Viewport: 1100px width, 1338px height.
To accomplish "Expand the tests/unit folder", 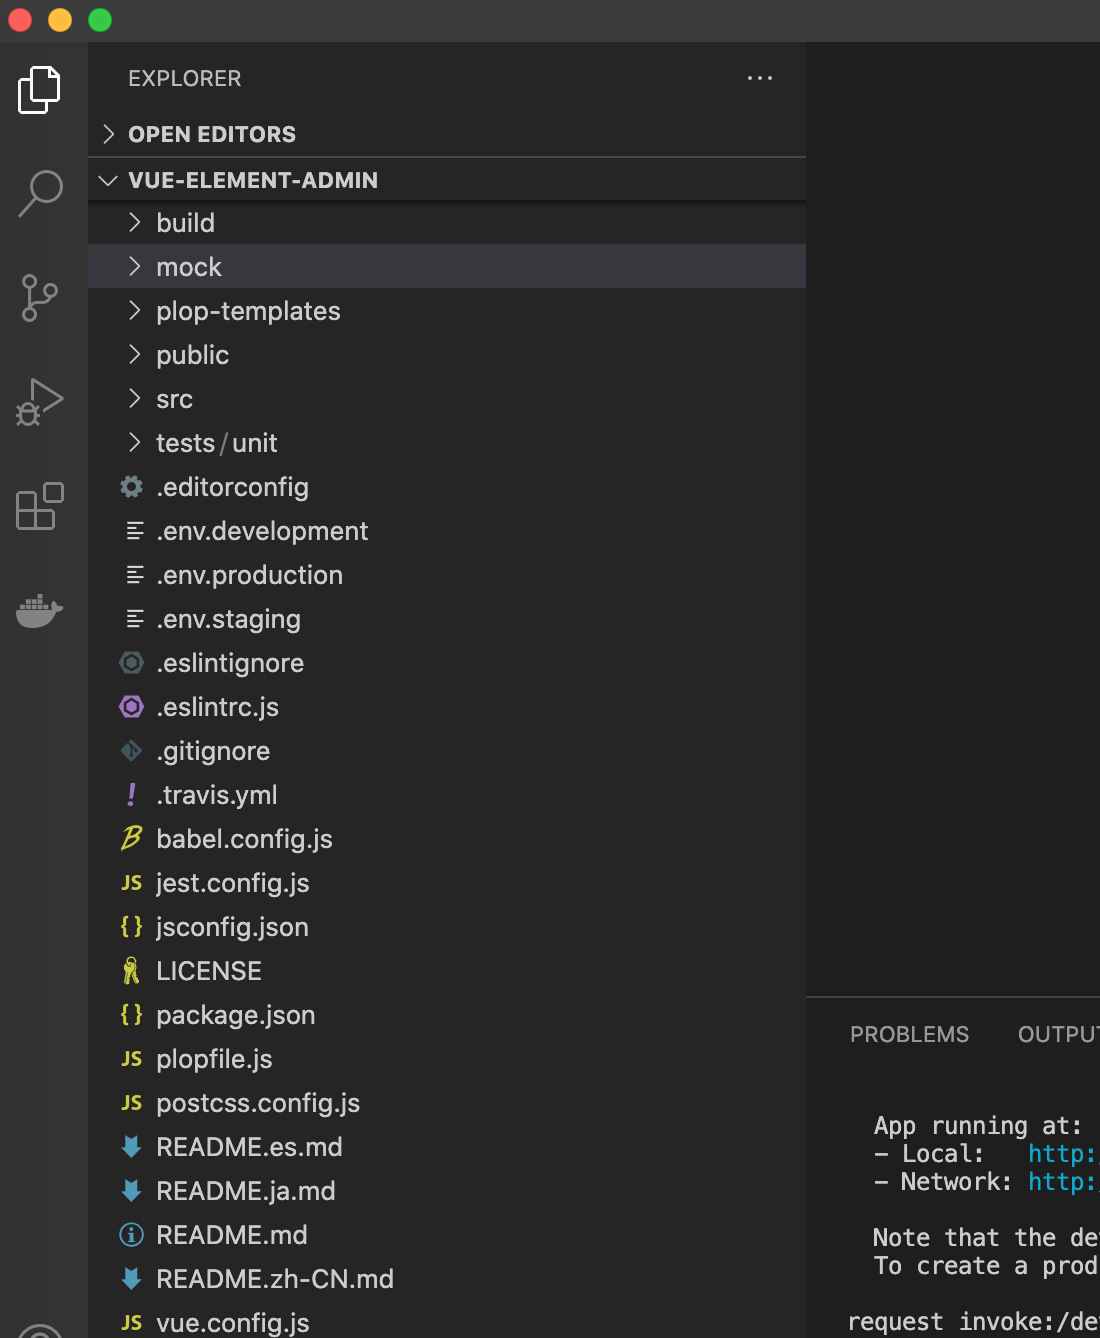I will tap(447, 443).
